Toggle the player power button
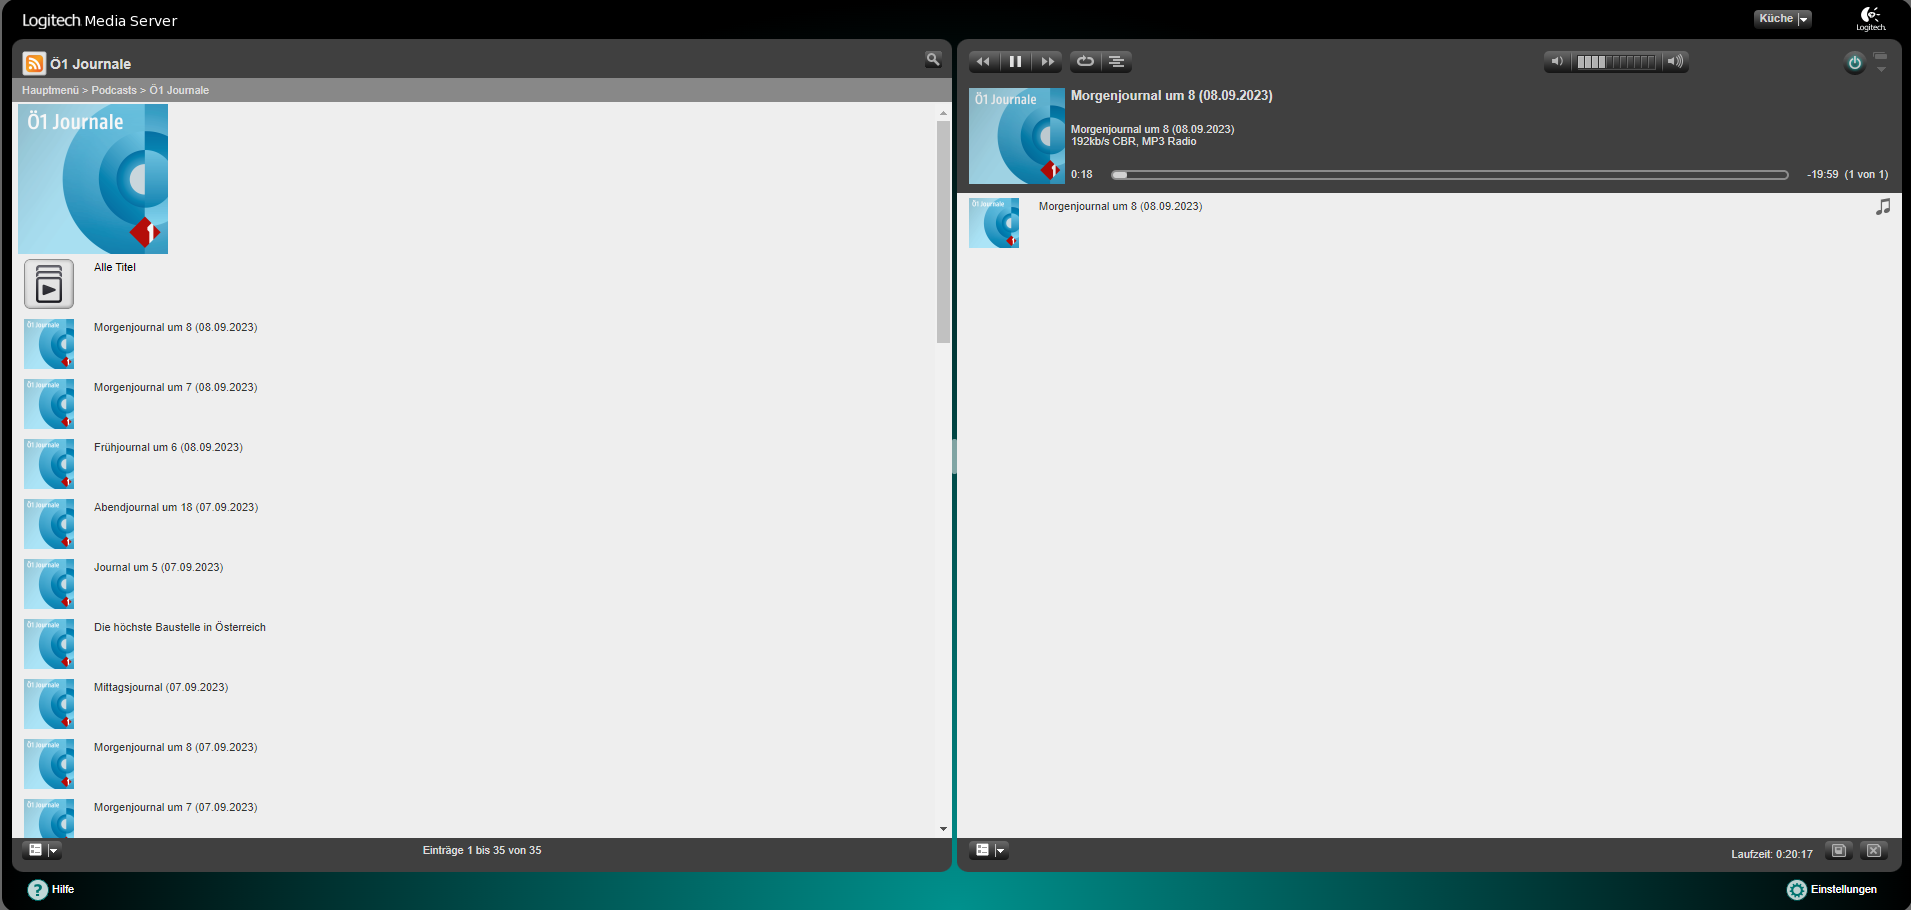 pos(1855,63)
